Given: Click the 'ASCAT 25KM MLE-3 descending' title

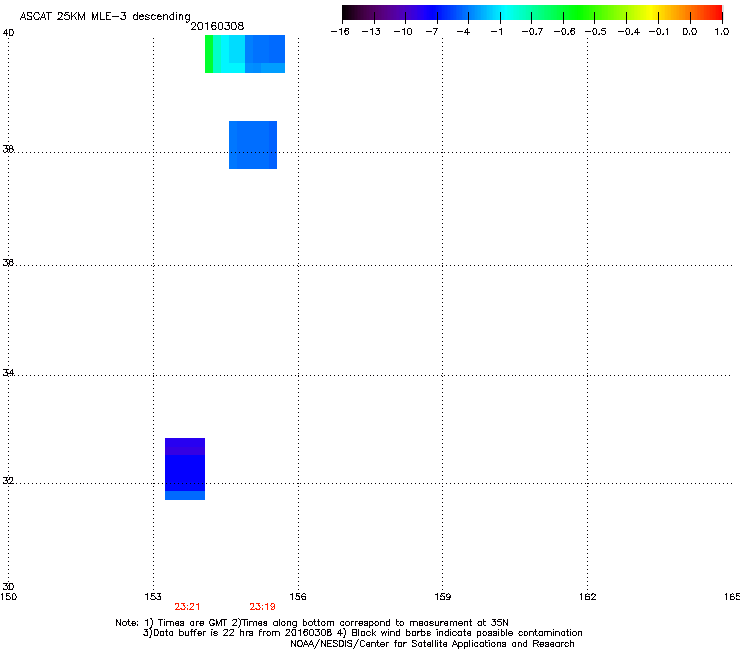Looking at the screenshot, I should click(105, 17).
